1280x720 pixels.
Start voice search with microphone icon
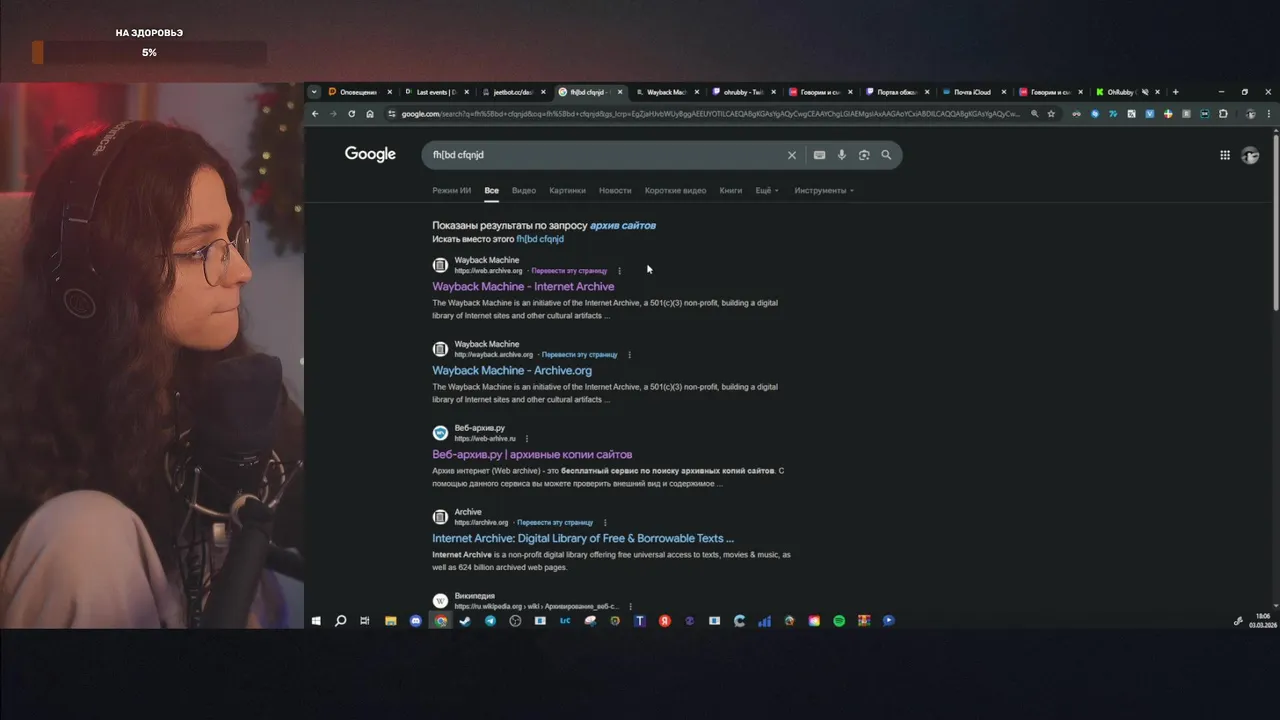pos(842,155)
